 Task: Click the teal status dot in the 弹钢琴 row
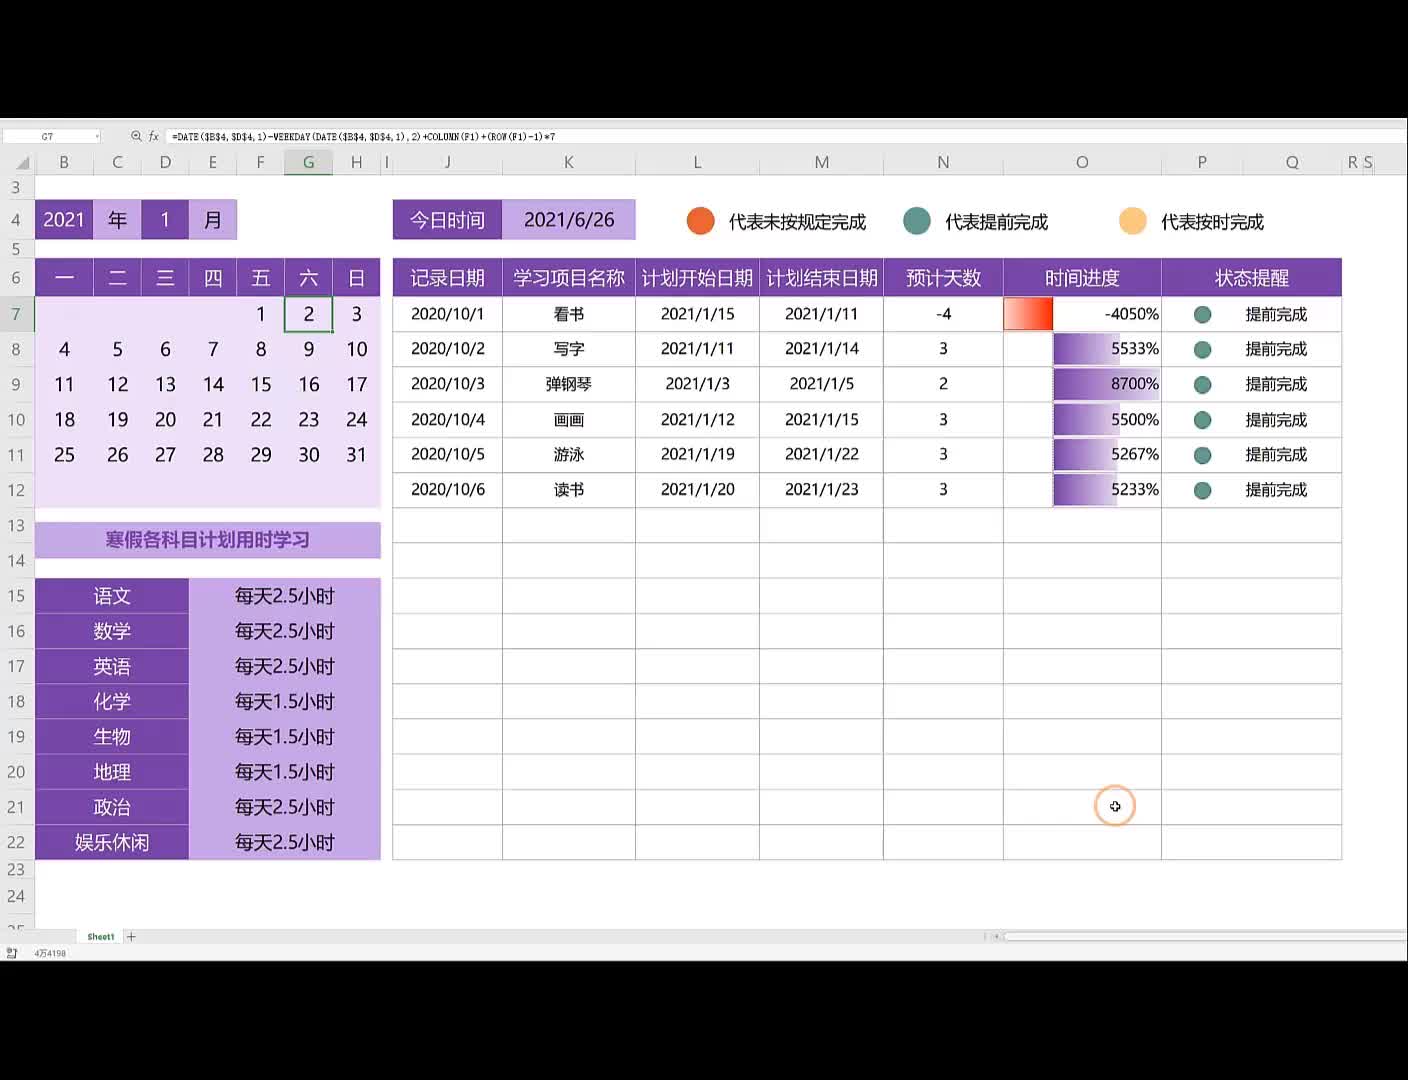coord(1203,385)
